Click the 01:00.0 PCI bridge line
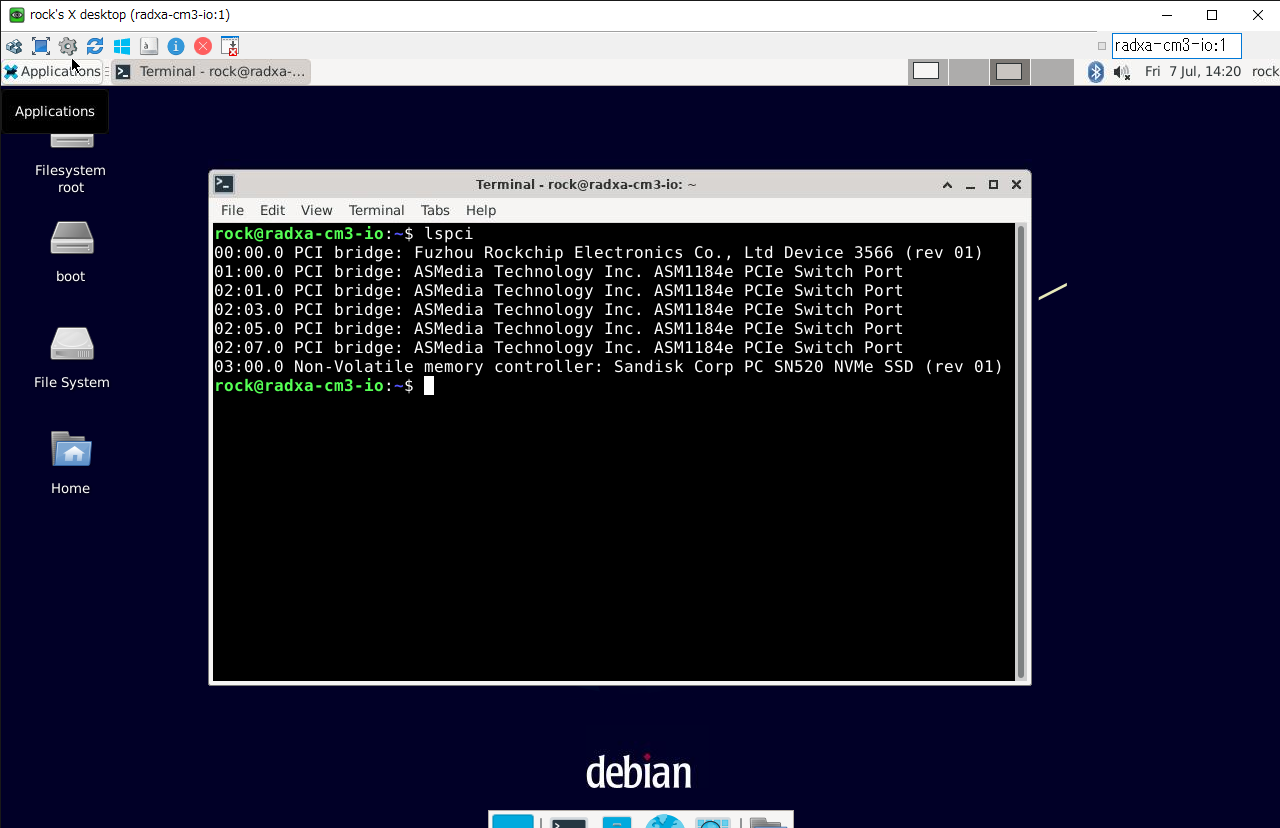Screen dimensions: 1280x828 tap(558, 272)
